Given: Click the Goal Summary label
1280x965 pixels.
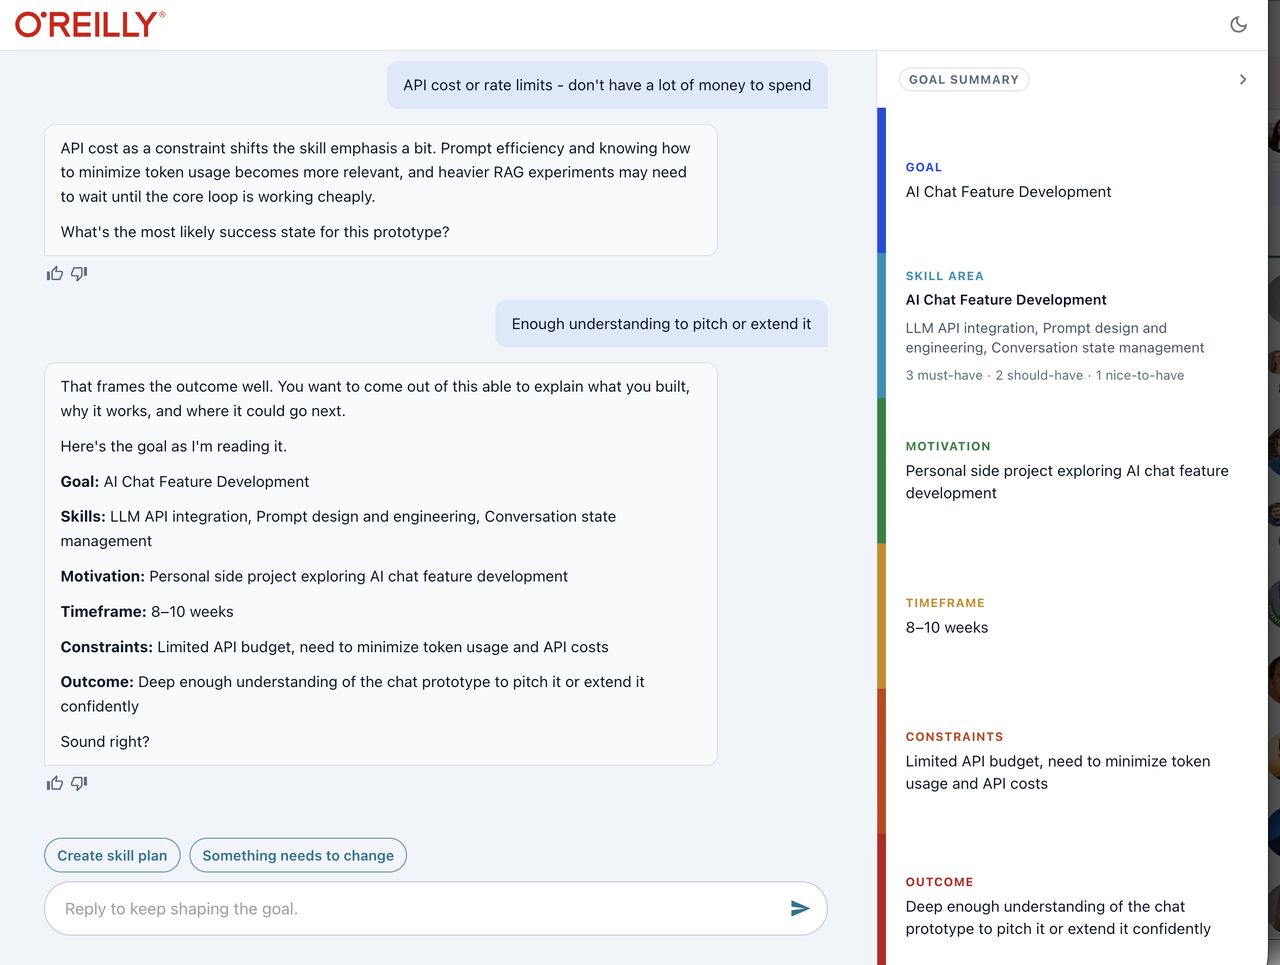Looking at the screenshot, I should (964, 80).
